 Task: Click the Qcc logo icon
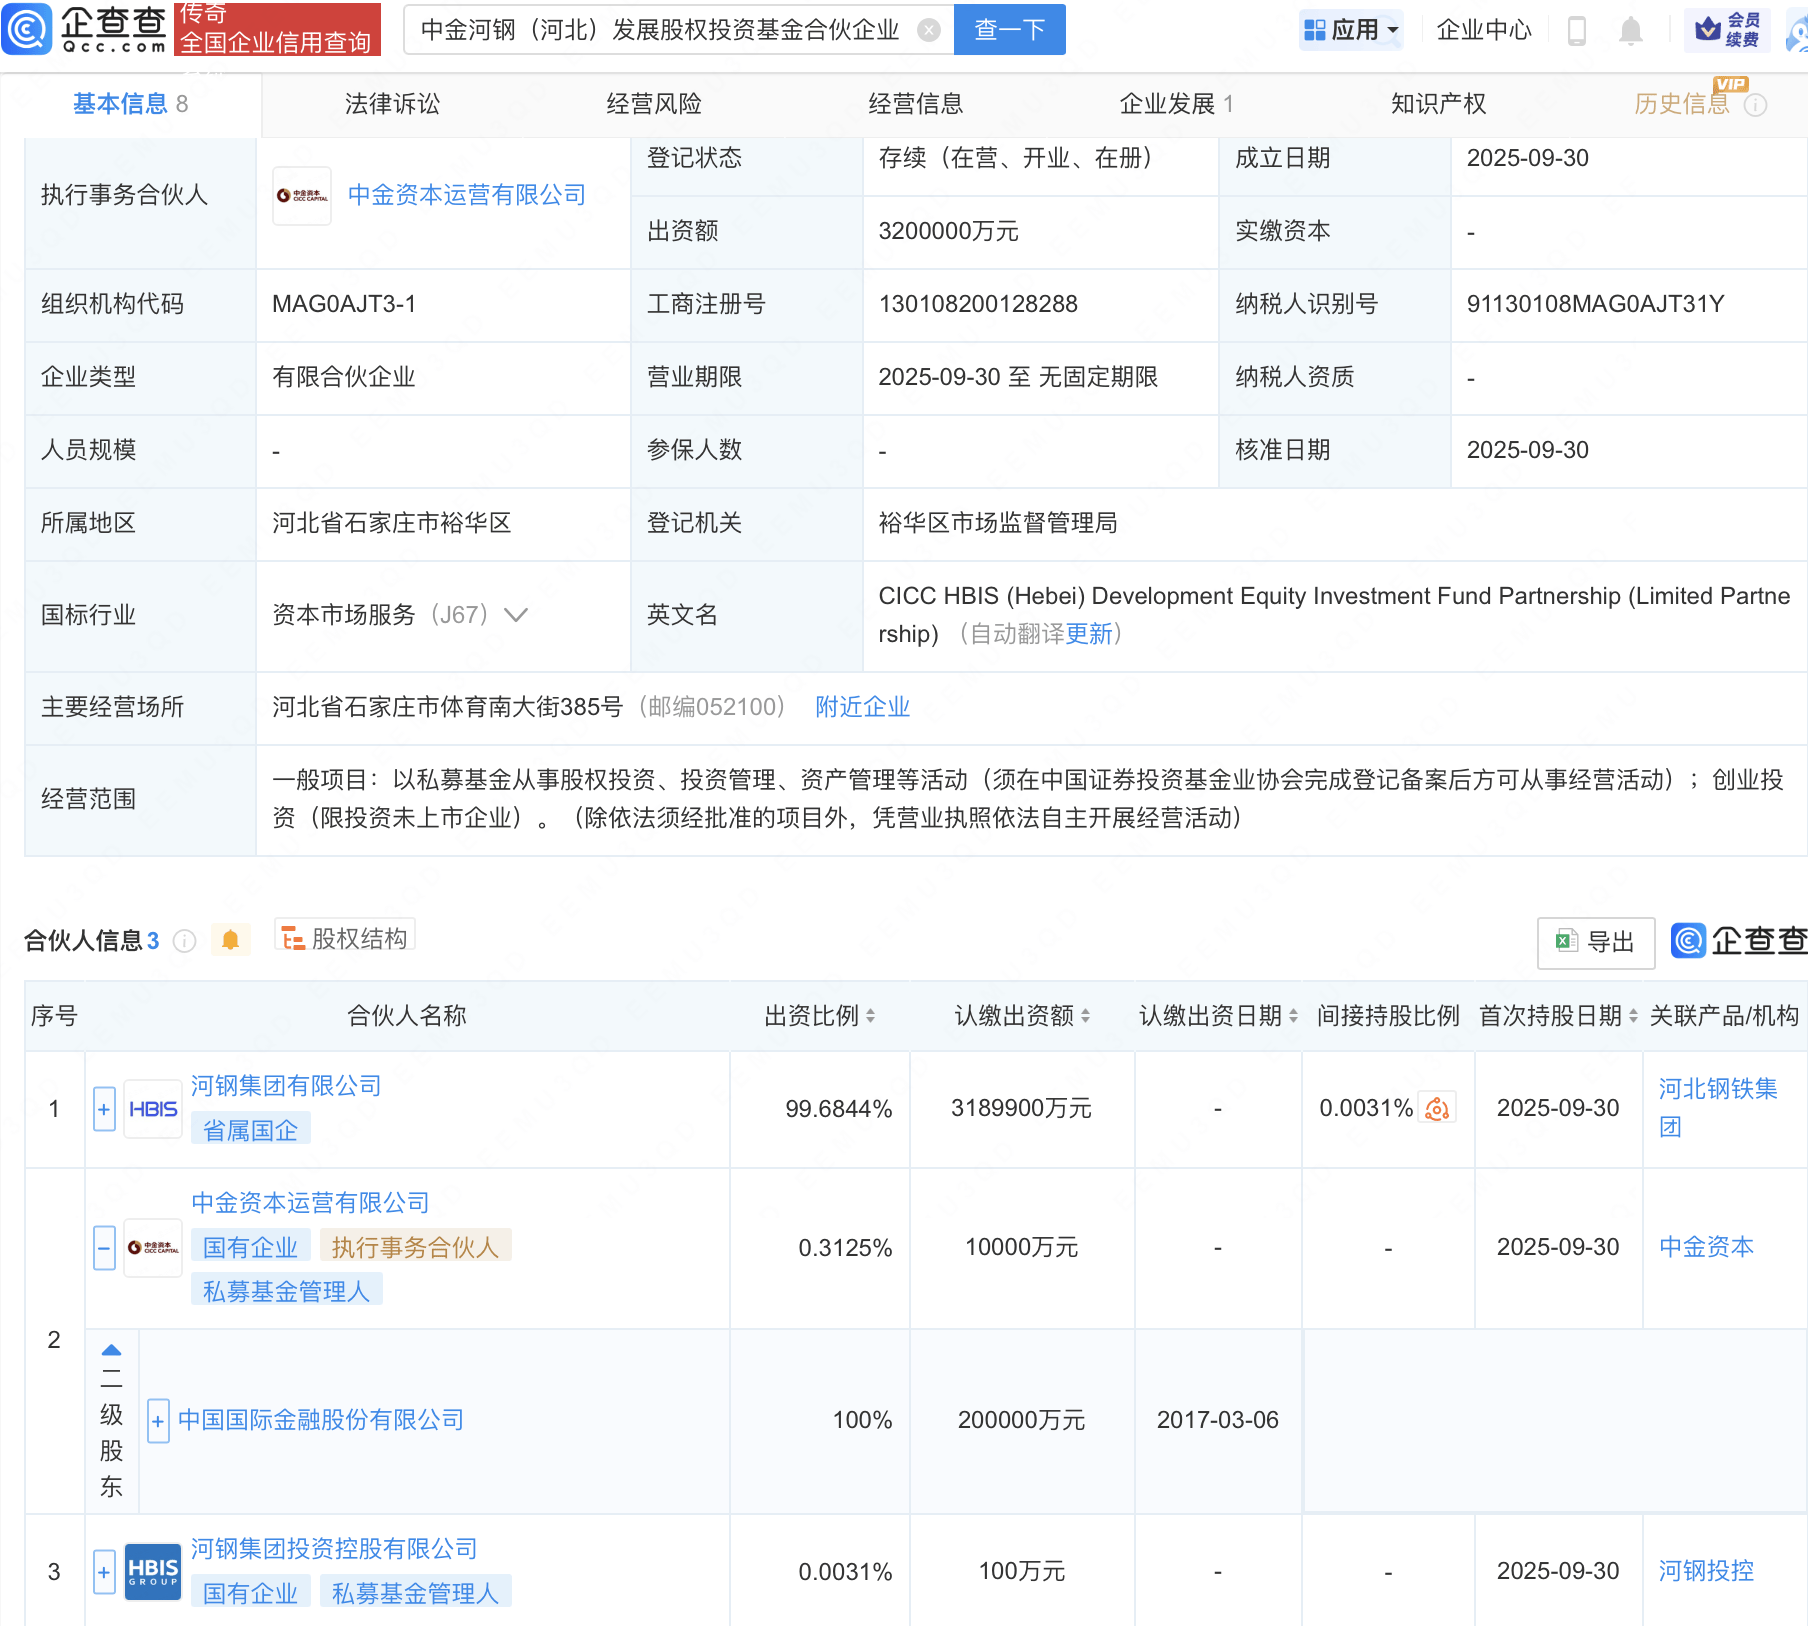pos(27,29)
